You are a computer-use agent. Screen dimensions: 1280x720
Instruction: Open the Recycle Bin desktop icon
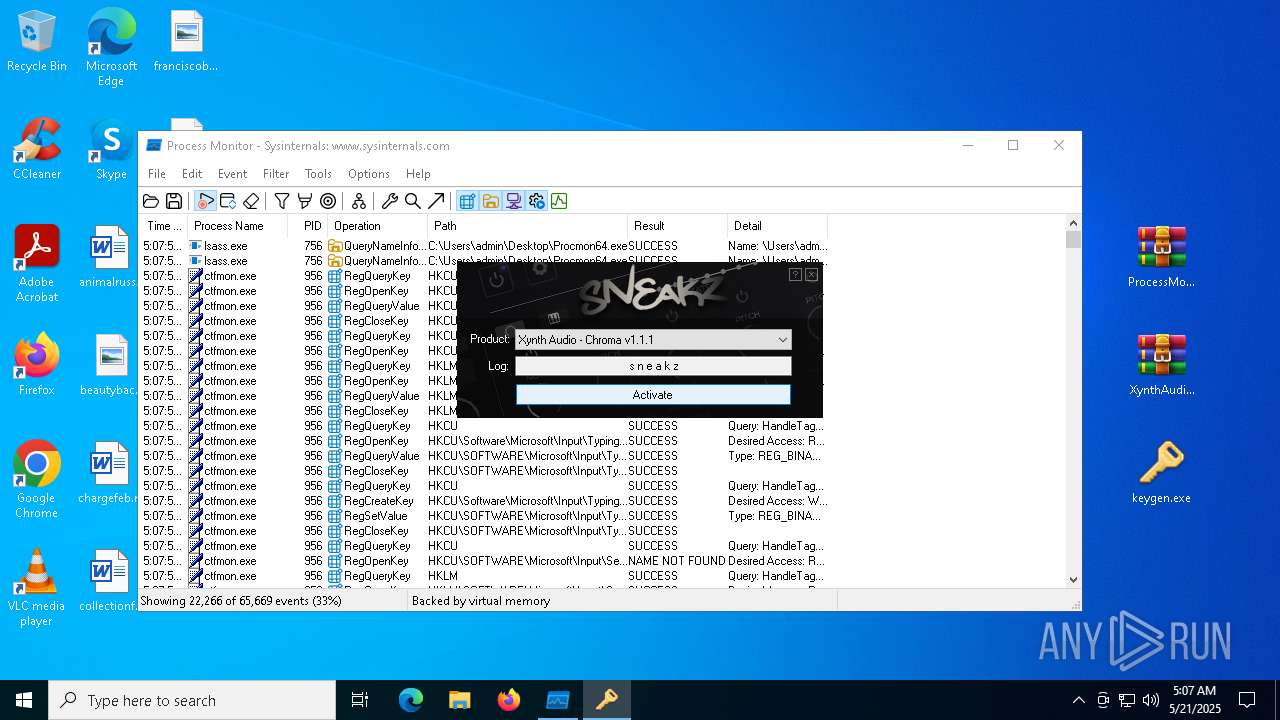[x=37, y=42]
